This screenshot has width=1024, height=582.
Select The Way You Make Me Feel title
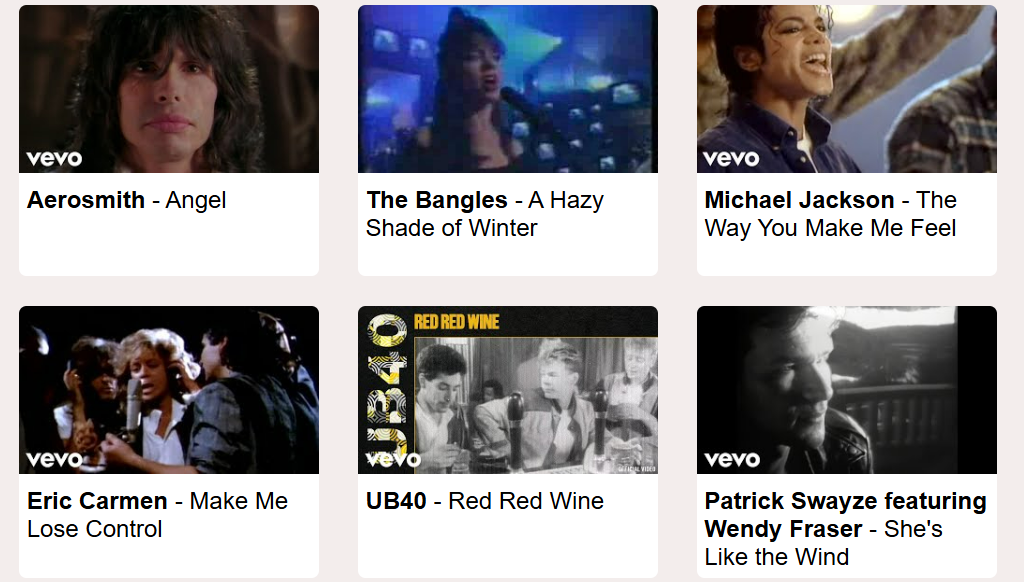(831, 214)
